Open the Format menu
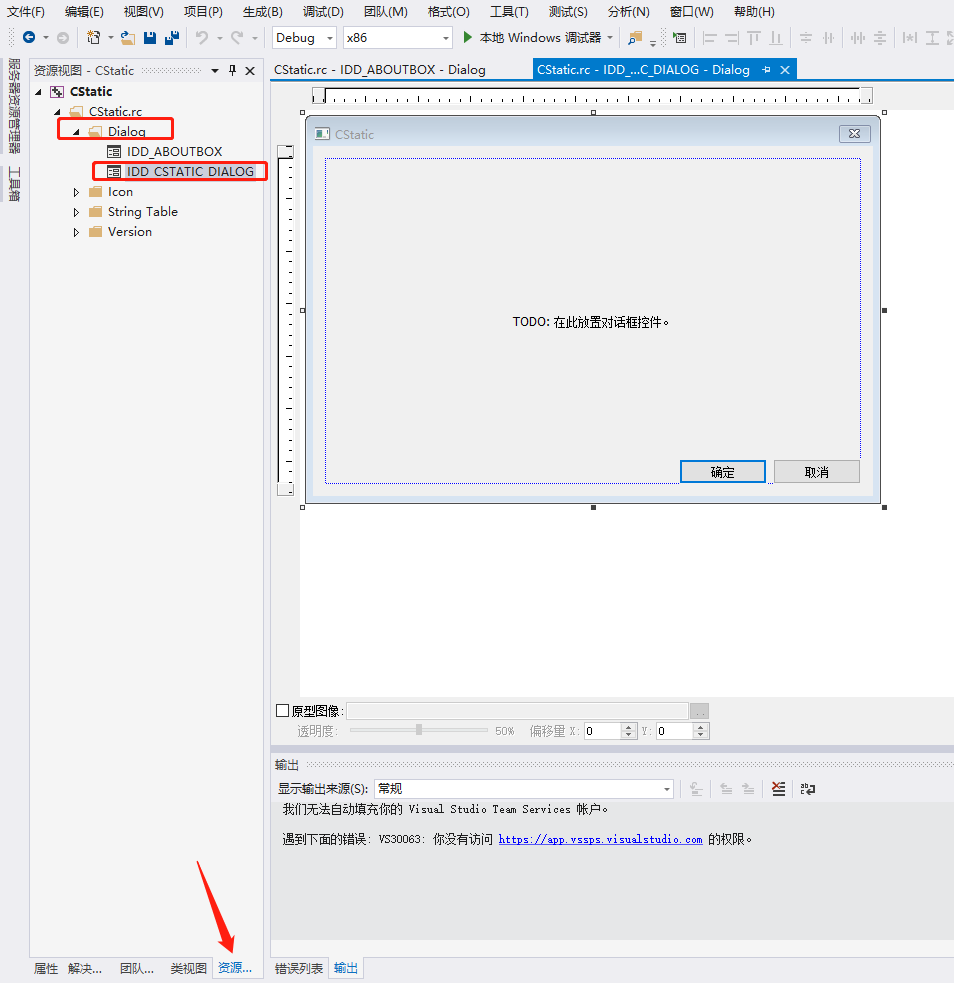This screenshot has height=983, width=954. (448, 12)
